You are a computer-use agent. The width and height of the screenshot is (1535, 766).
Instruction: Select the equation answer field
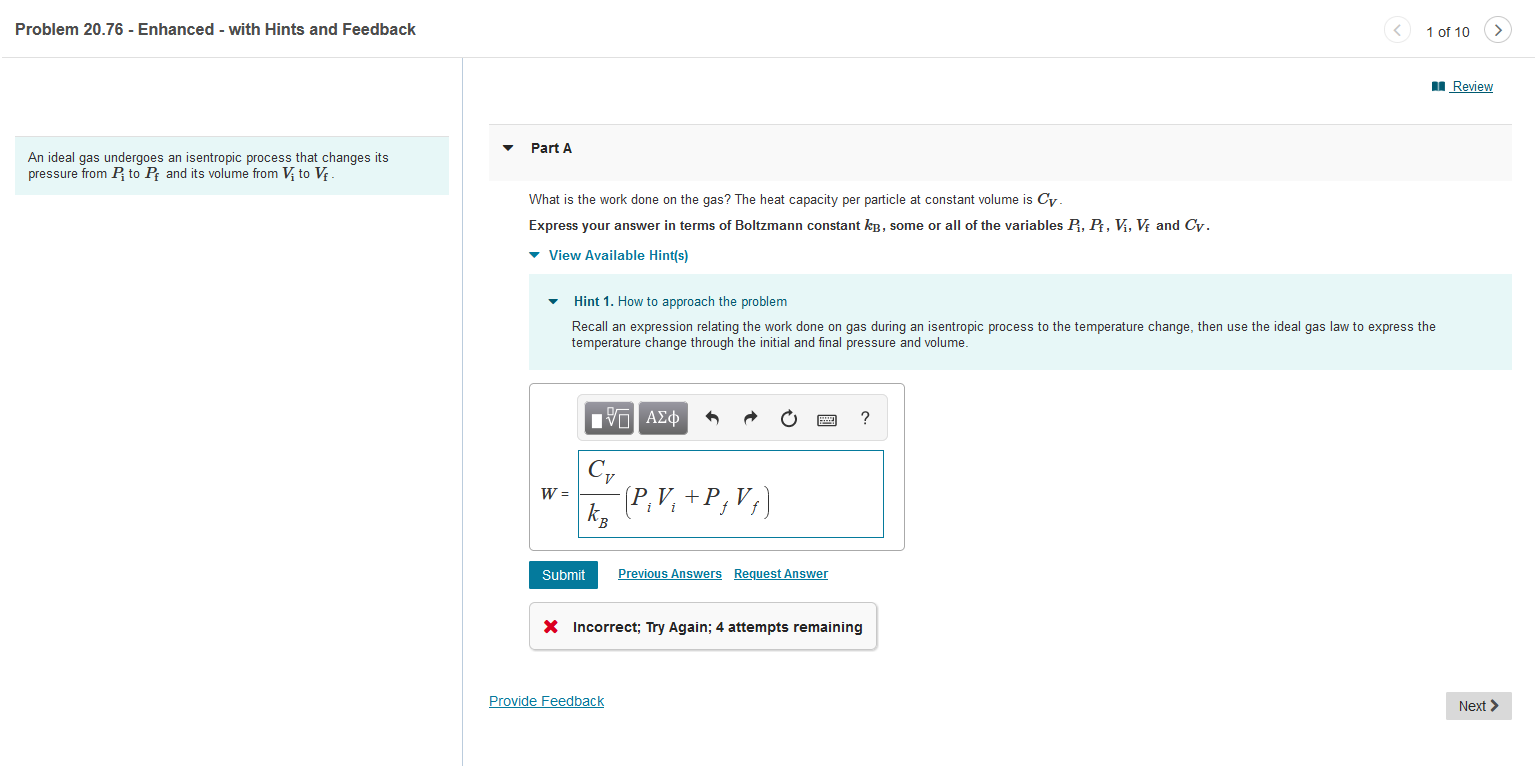point(730,493)
